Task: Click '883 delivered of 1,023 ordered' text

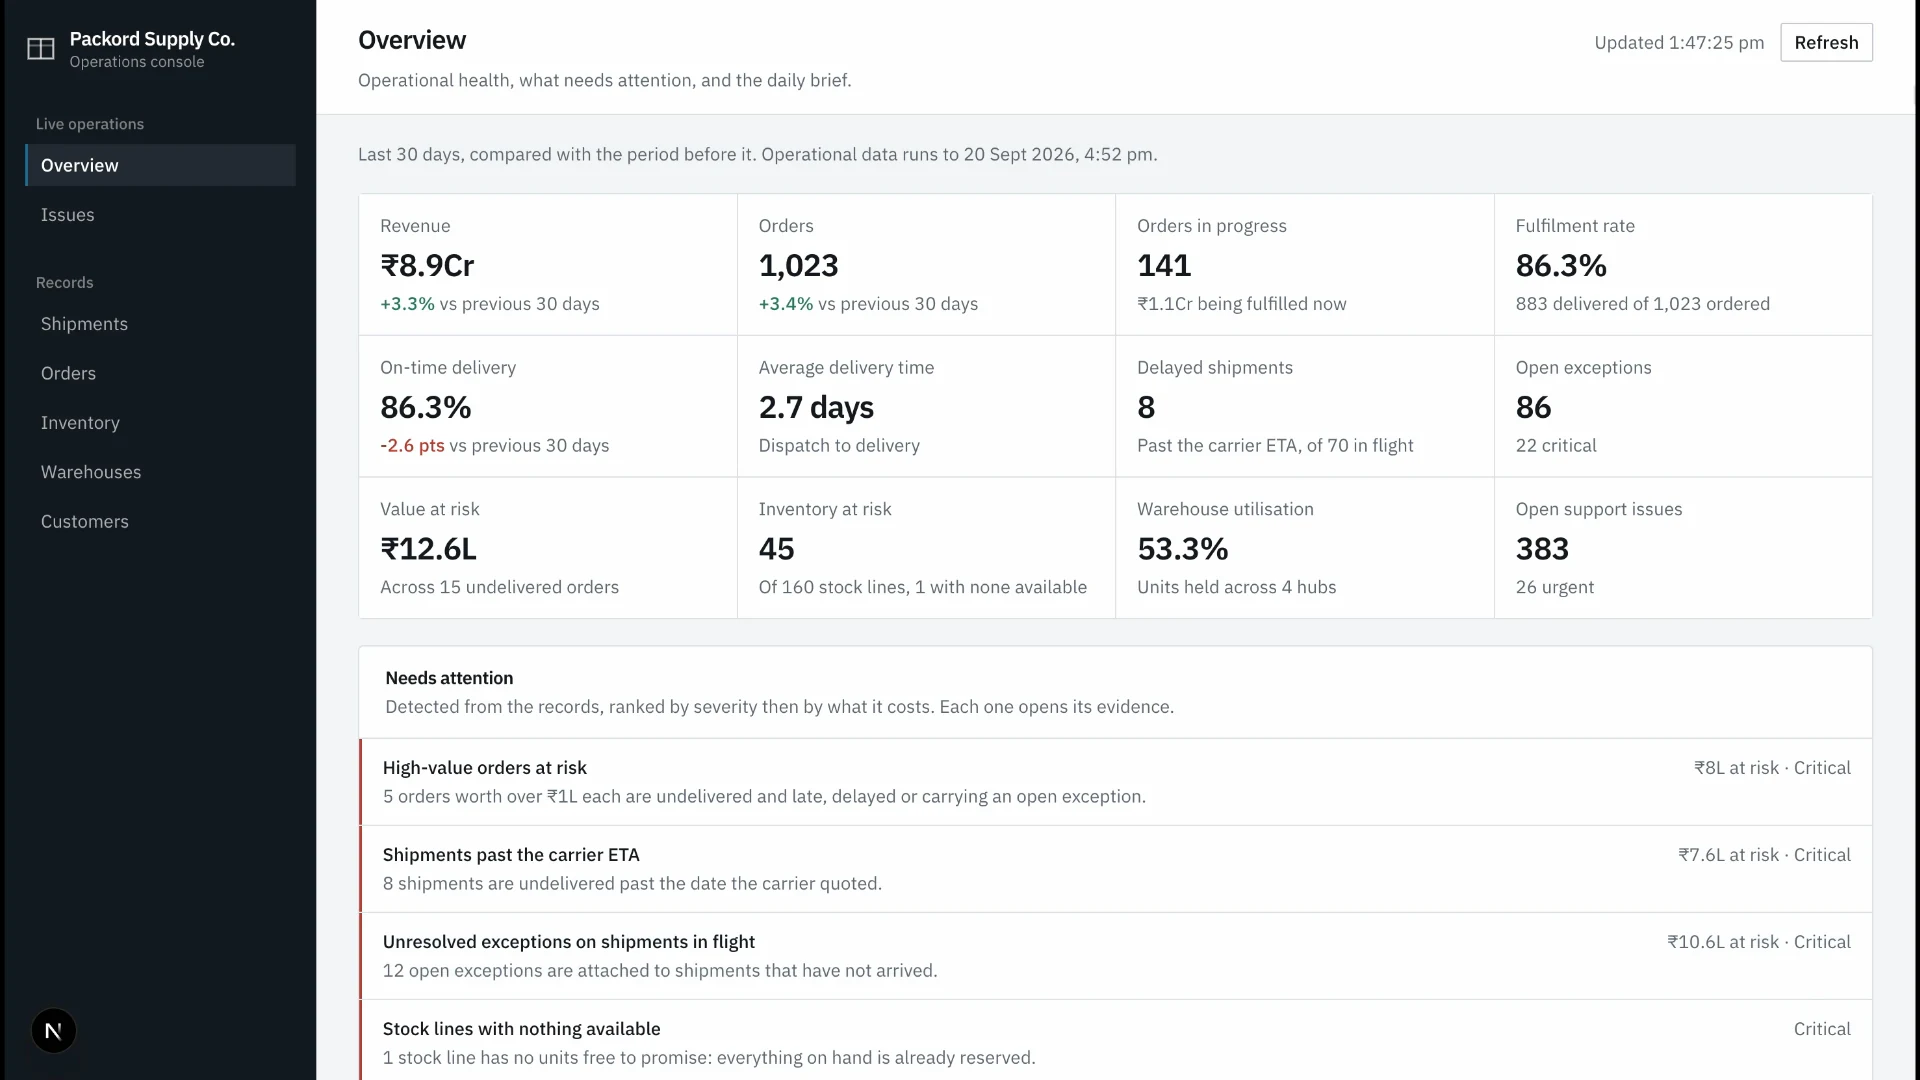Action: pos(1642,304)
